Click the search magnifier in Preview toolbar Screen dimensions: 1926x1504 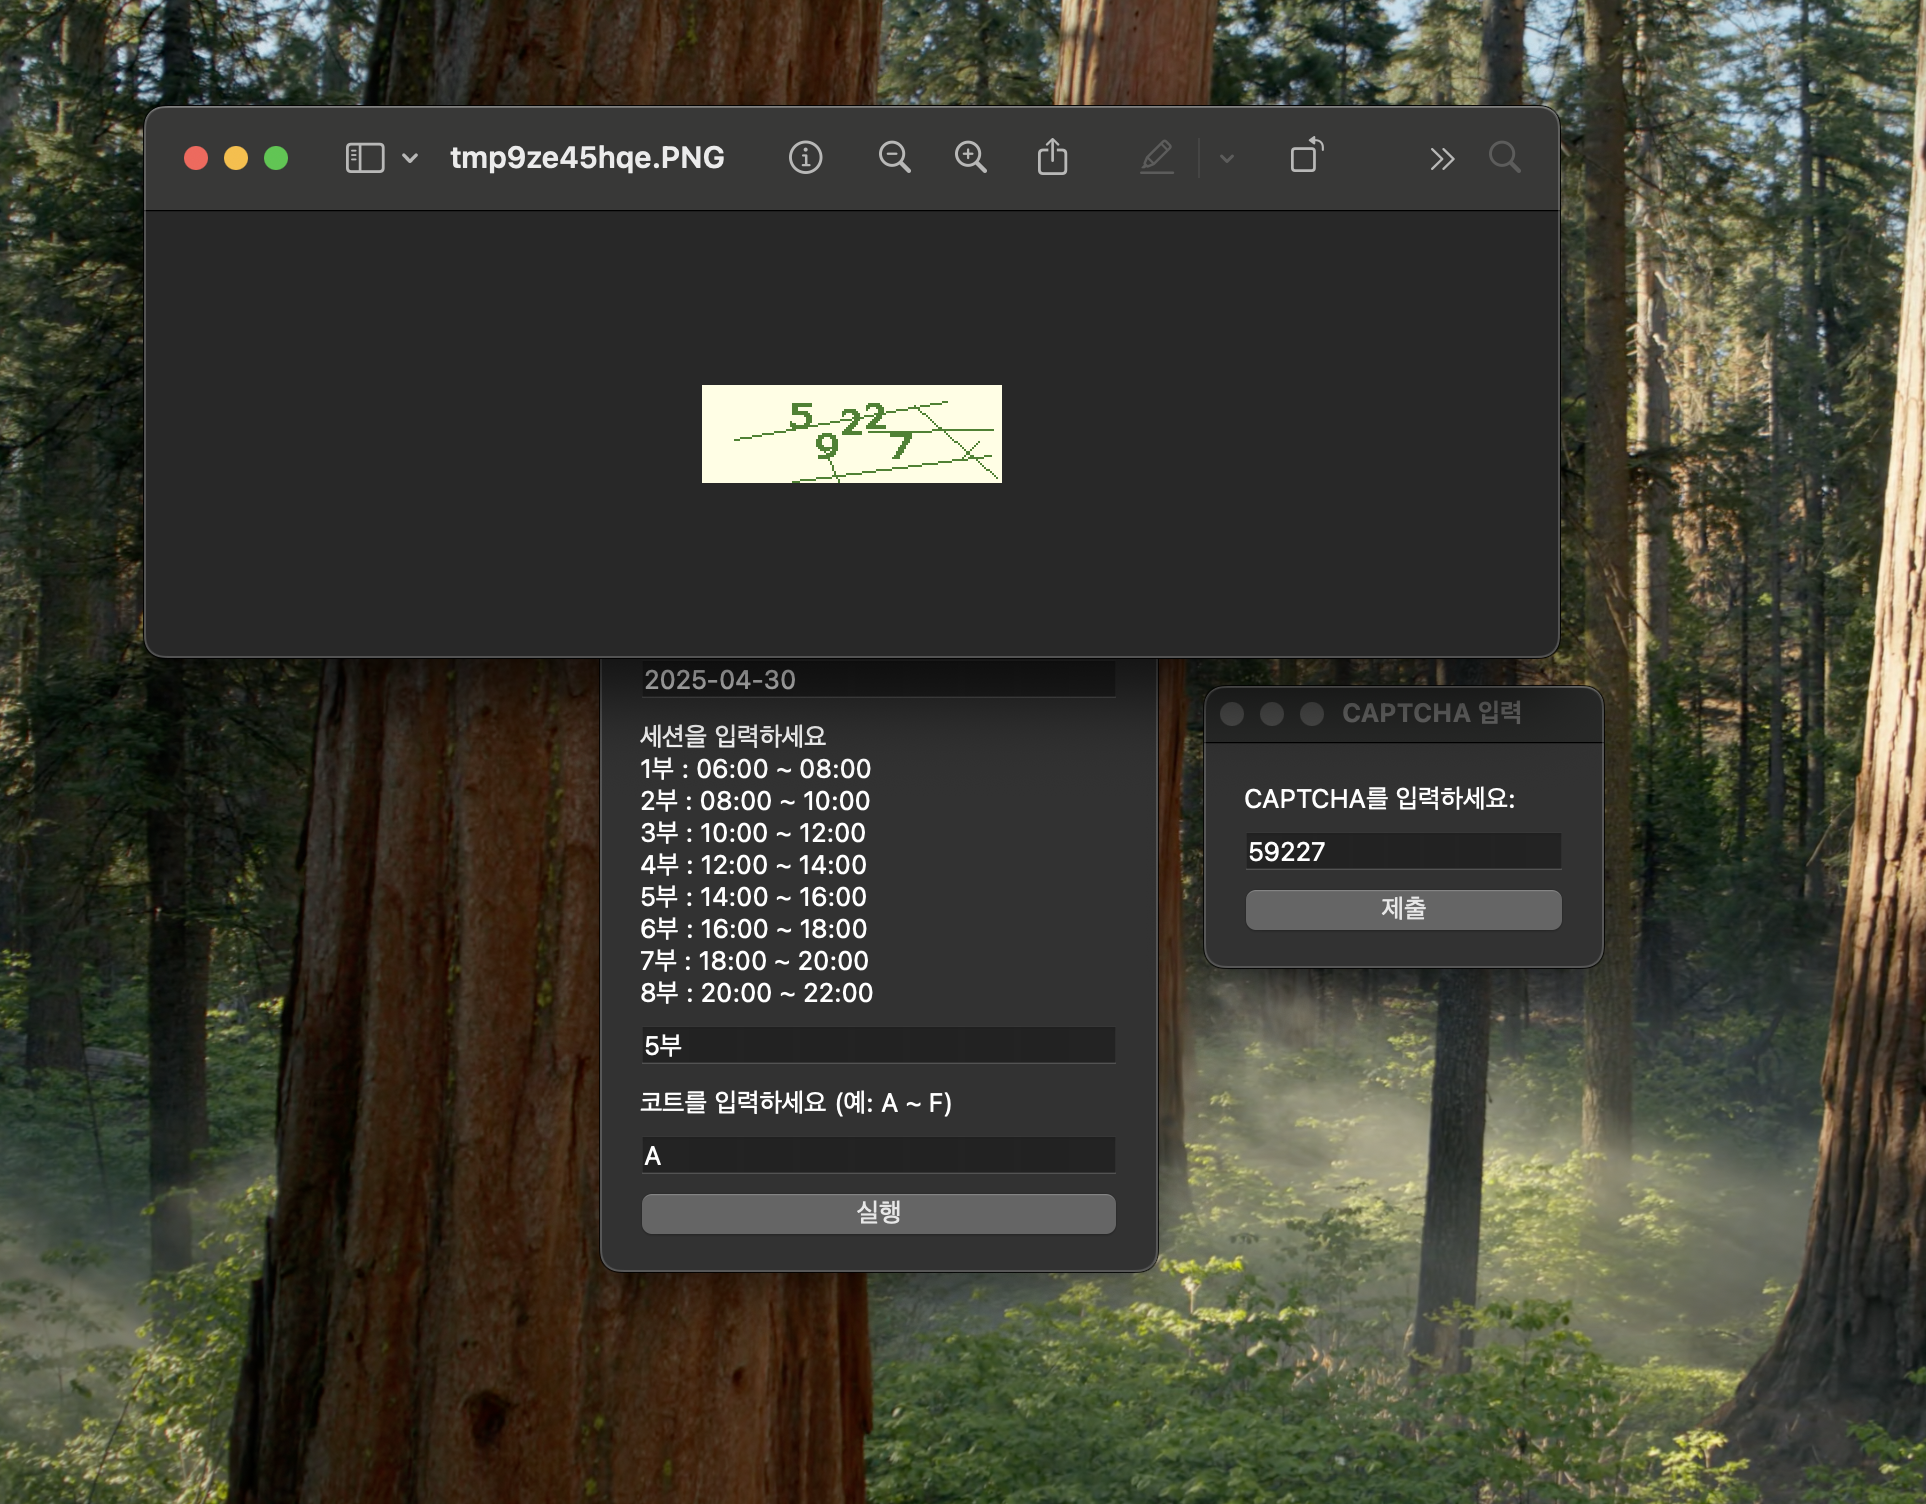pyautogui.click(x=1504, y=158)
